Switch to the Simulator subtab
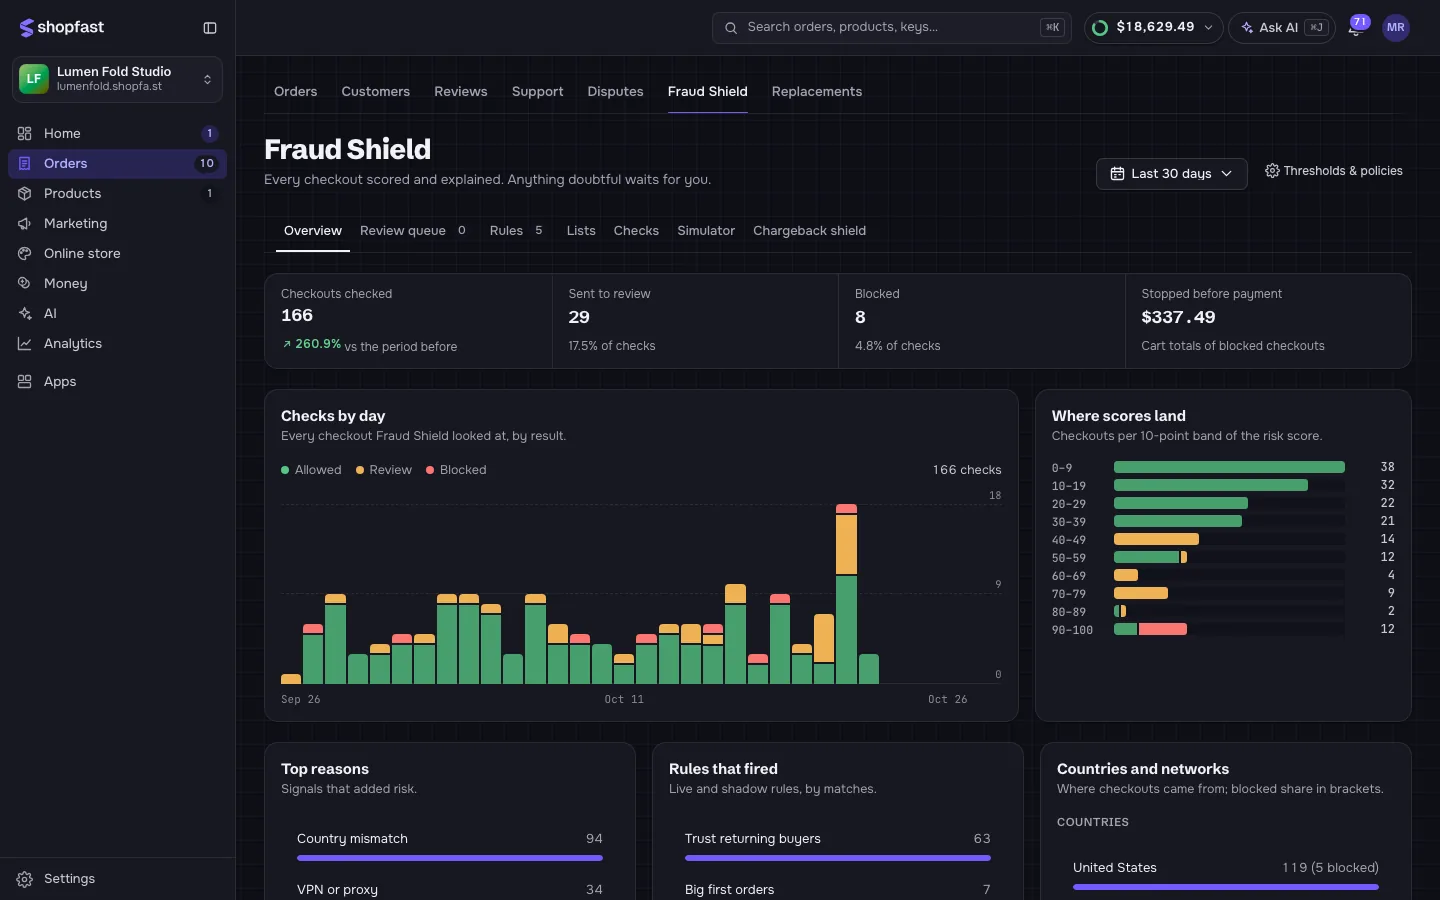Screen dimensions: 1440x900 click(706, 231)
